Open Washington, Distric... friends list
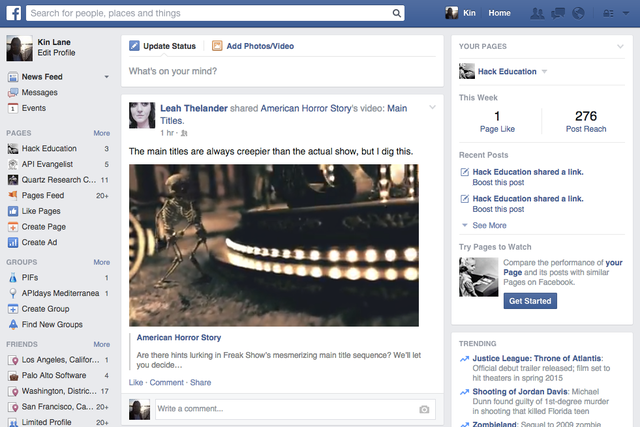Viewport: 640px width, 427px height. [x=59, y=391]
